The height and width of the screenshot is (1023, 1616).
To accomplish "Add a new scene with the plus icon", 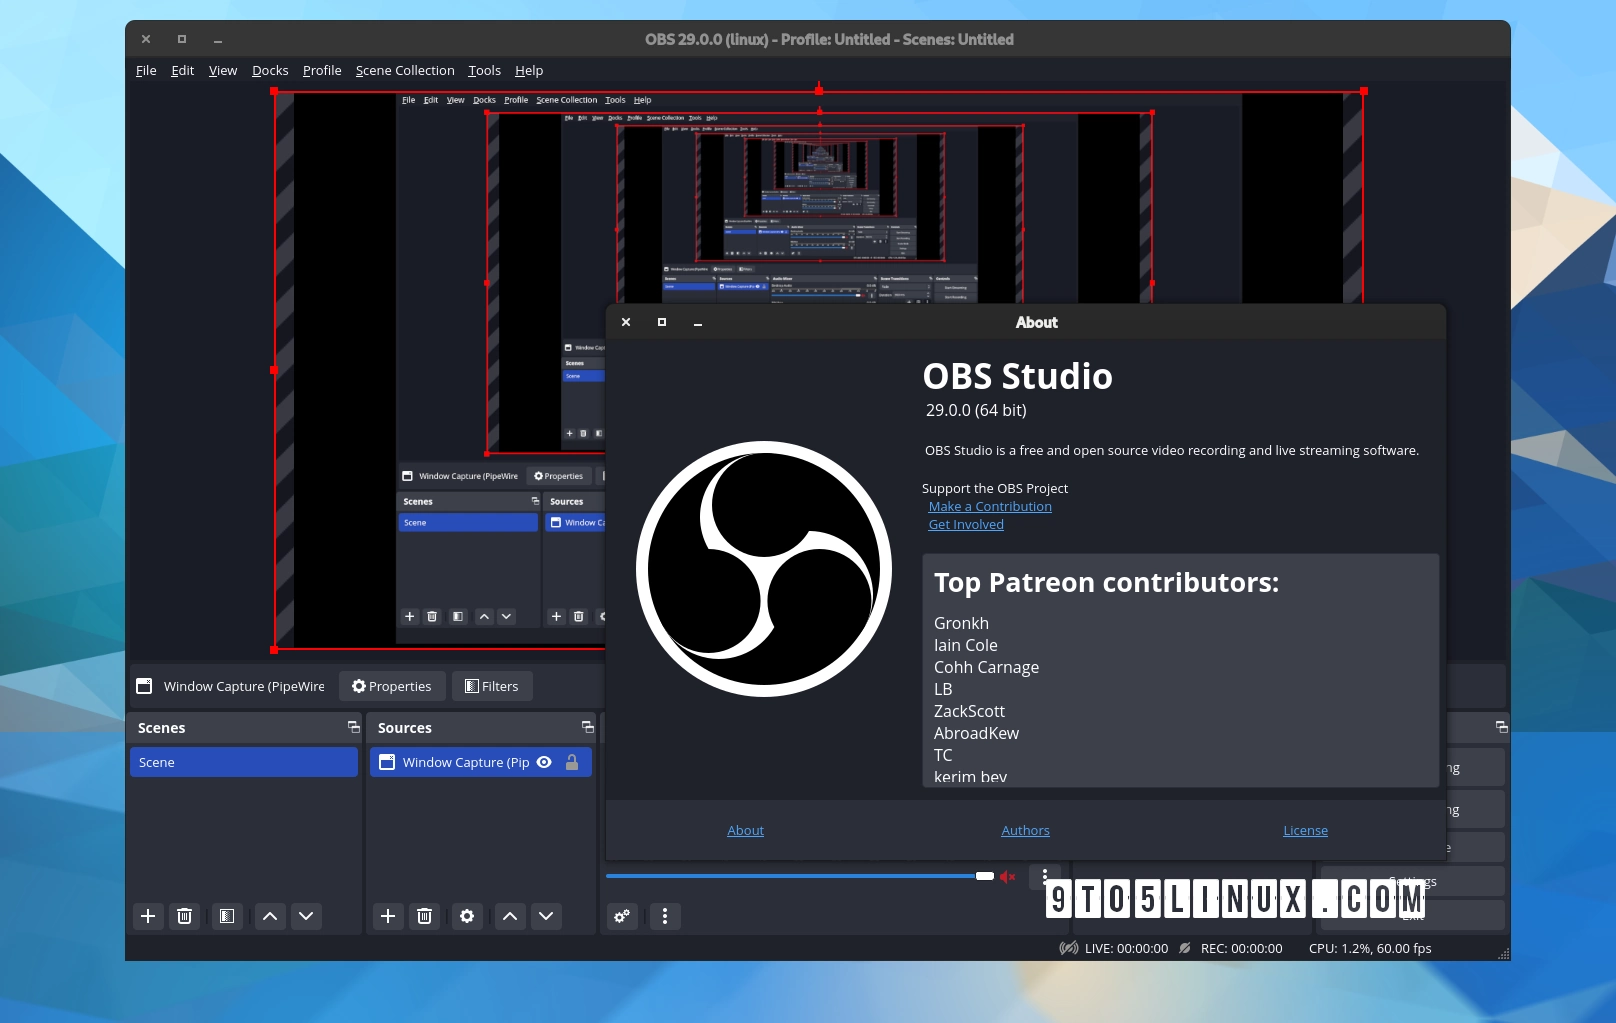I will [148, 916].
